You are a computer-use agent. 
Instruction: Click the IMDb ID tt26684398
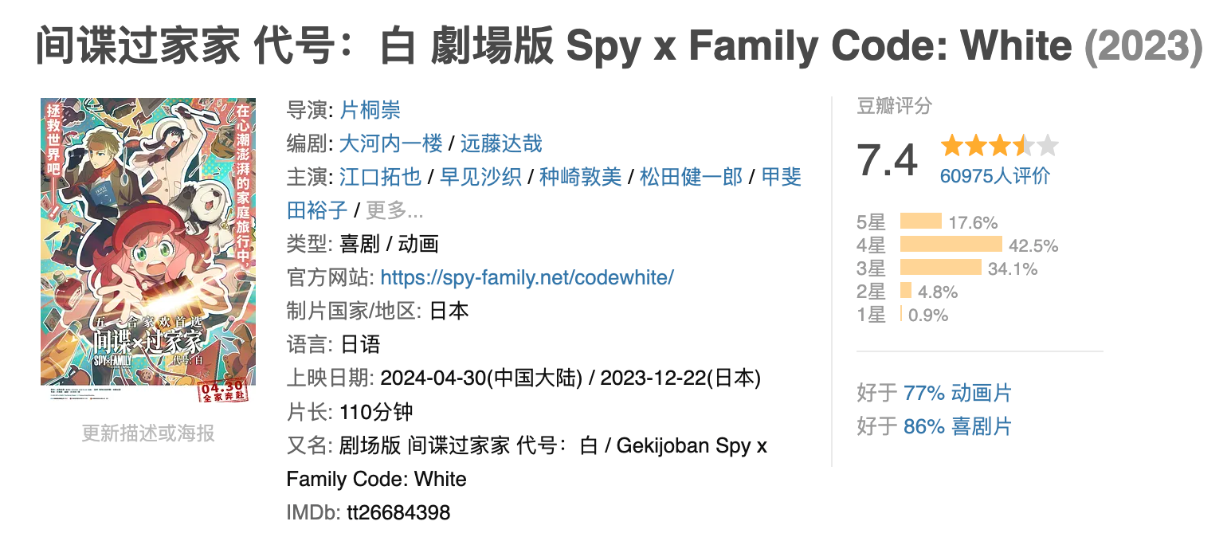(x=398, y=513)
